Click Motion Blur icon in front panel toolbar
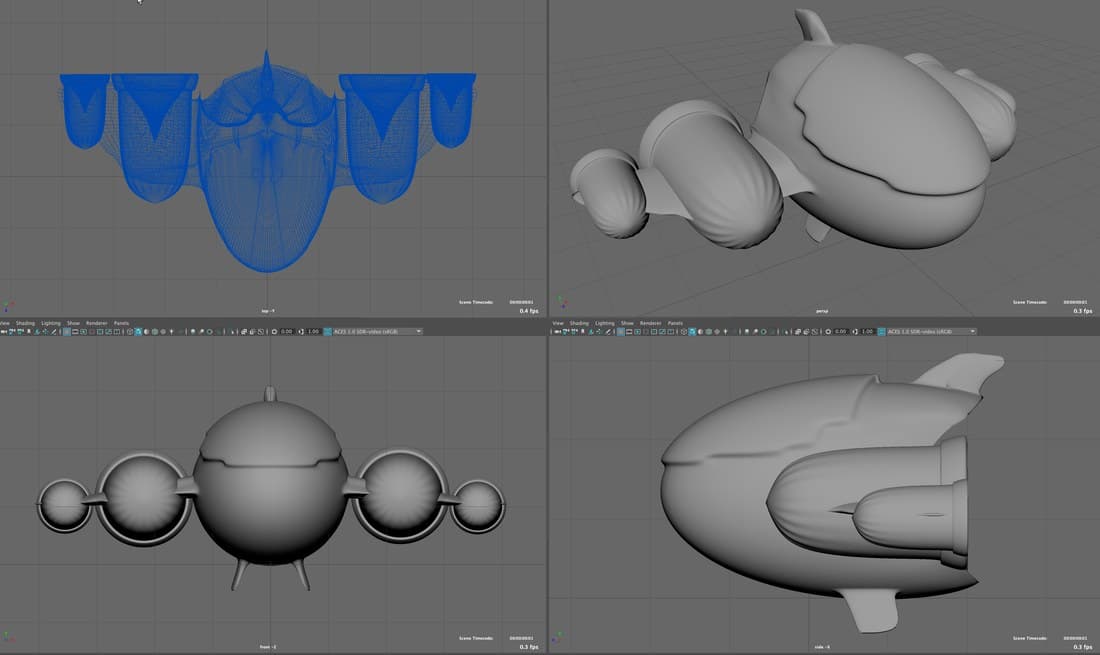Screen dimensions: 1100x655 (x=201, y=332)
